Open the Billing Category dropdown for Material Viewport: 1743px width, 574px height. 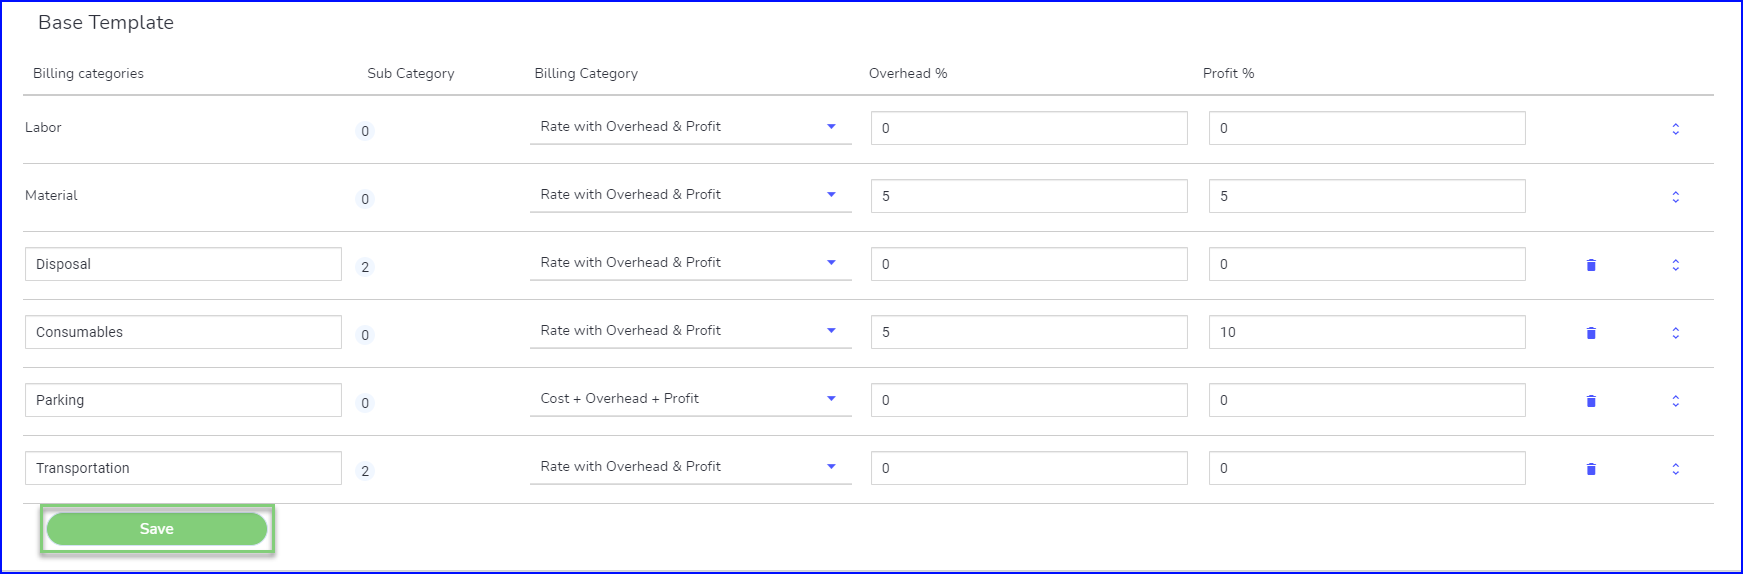(690, 195)
